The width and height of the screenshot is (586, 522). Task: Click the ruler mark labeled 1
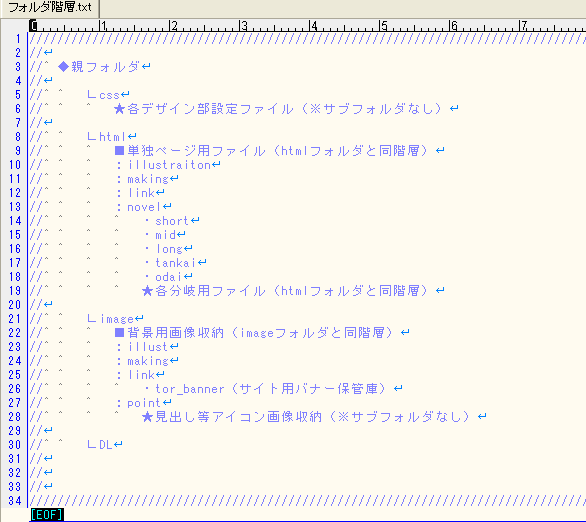point(104,25)
